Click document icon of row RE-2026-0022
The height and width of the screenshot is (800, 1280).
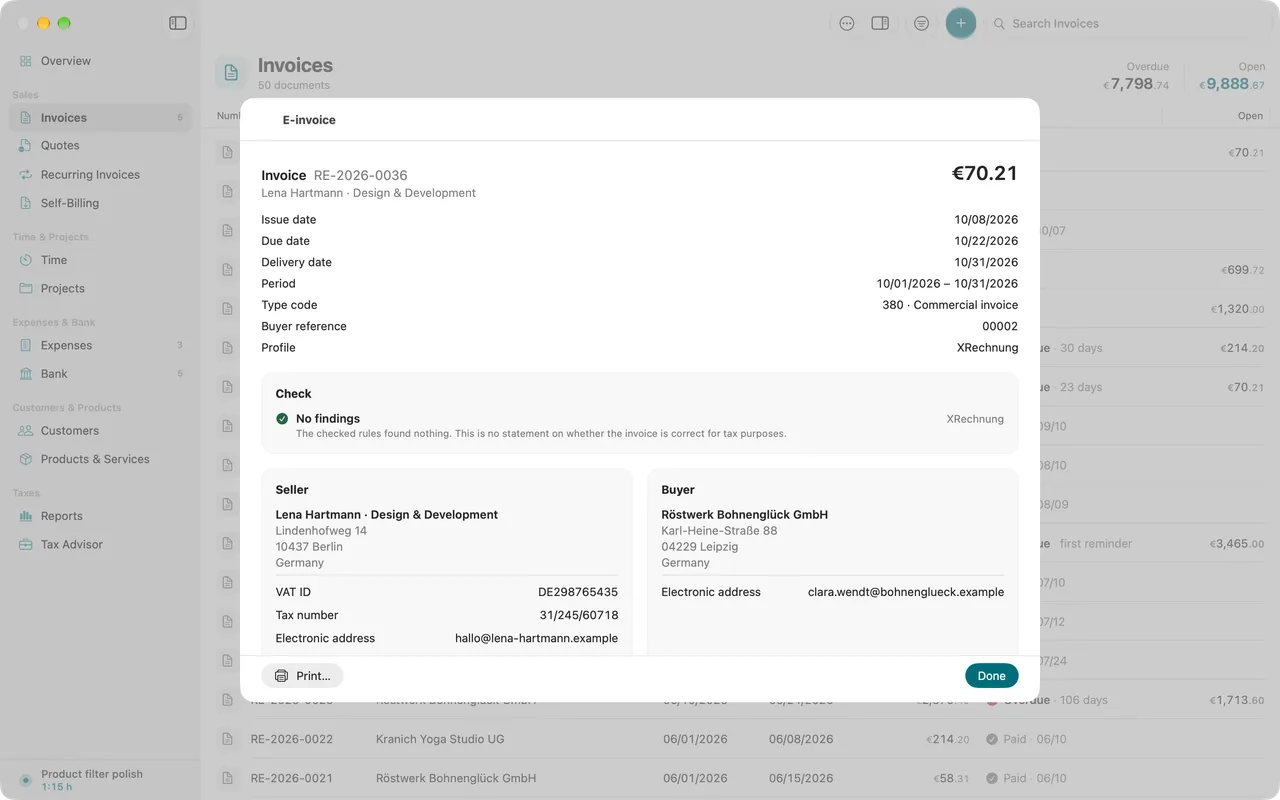click(x=229, y=739)
